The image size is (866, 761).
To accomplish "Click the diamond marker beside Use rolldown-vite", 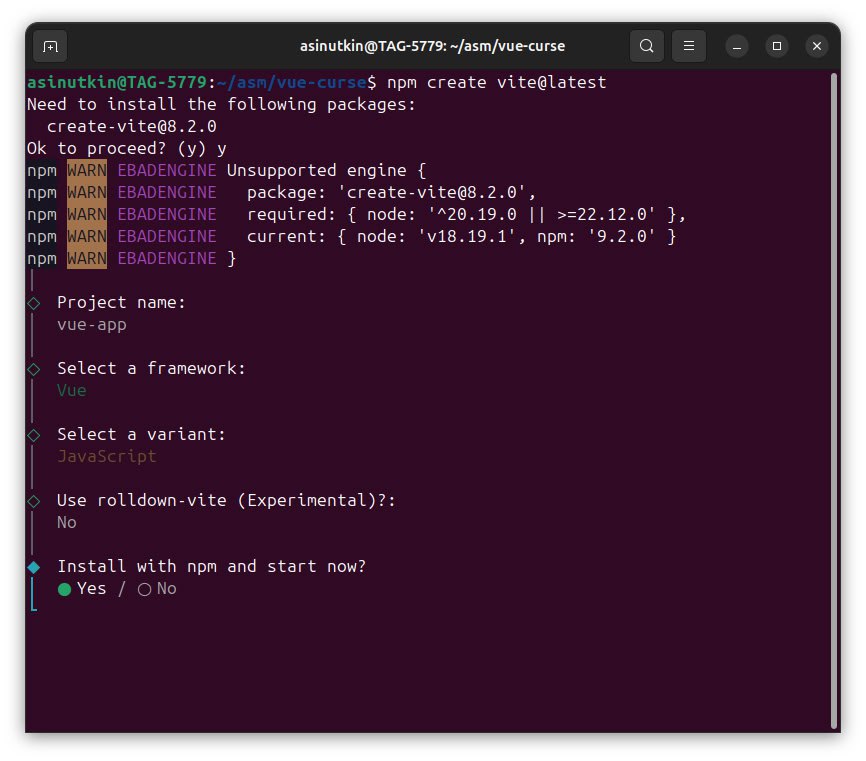I will click(33, 501).
